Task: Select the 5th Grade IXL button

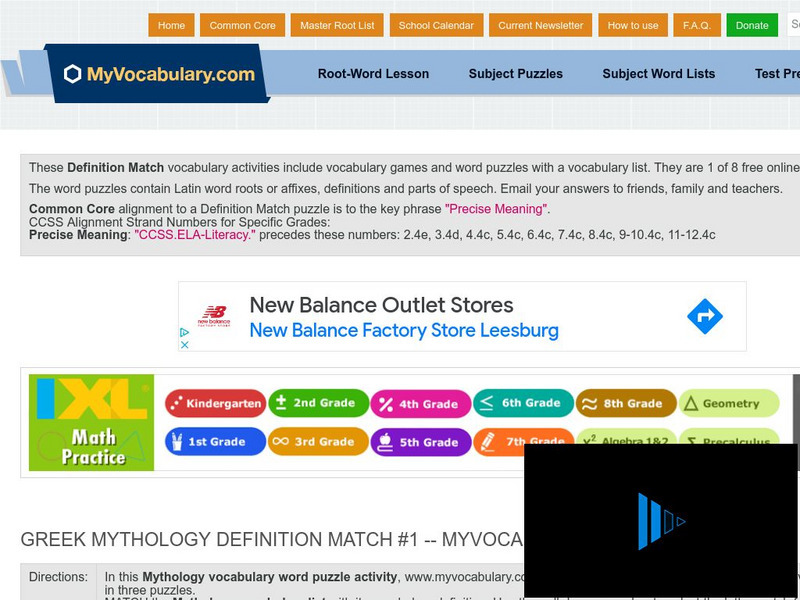Action: (421, 442)
